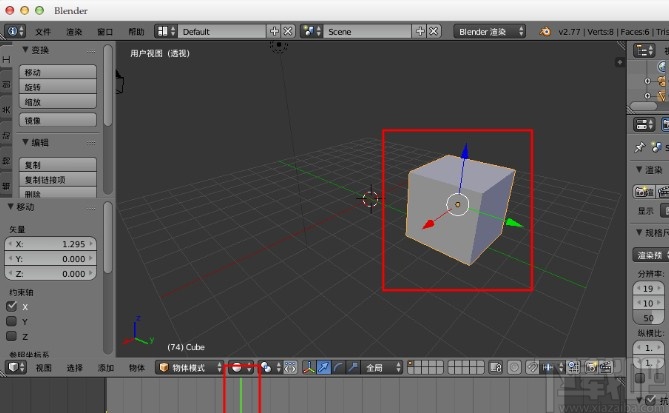Click the 复制链接项 button
The width and height of the screenshot is (669, 413).
click(x=58, y=180)
